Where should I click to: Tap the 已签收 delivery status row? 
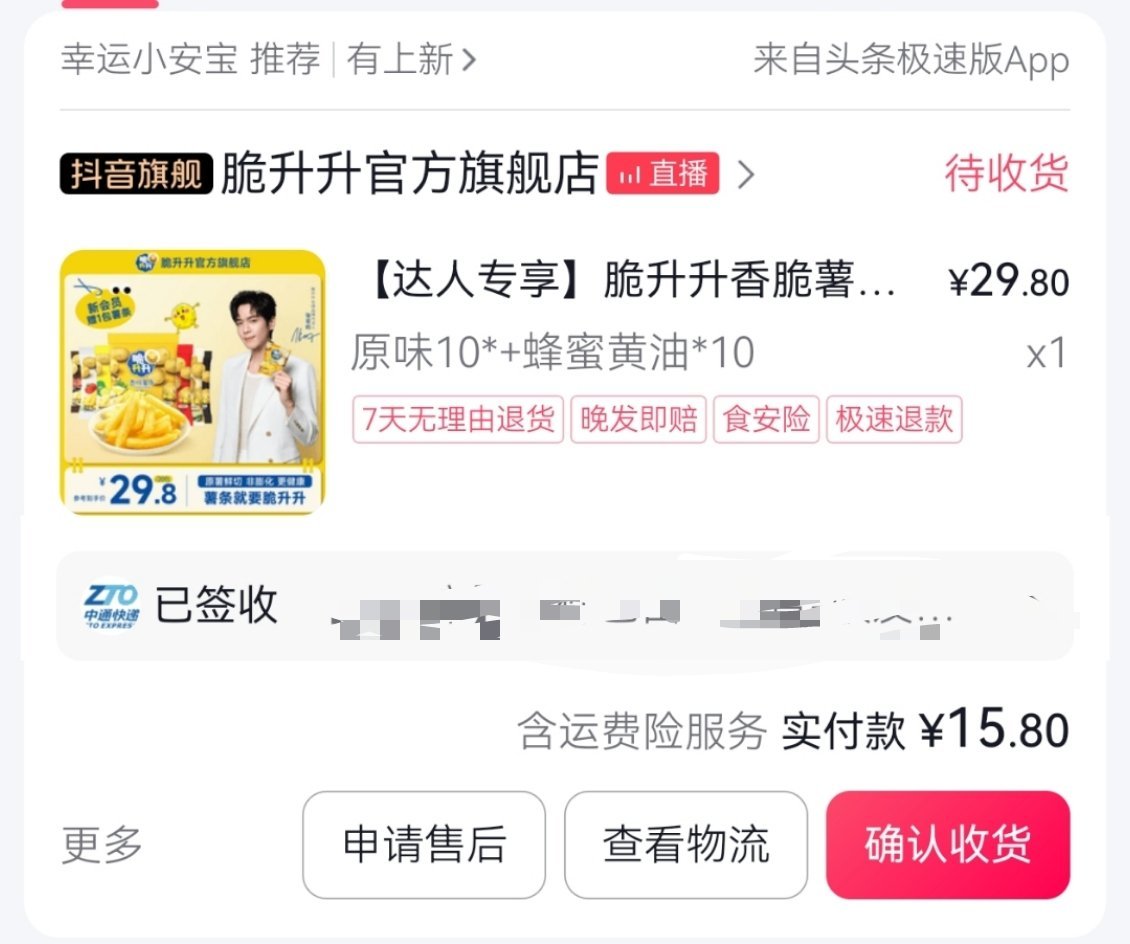point(565,606)
